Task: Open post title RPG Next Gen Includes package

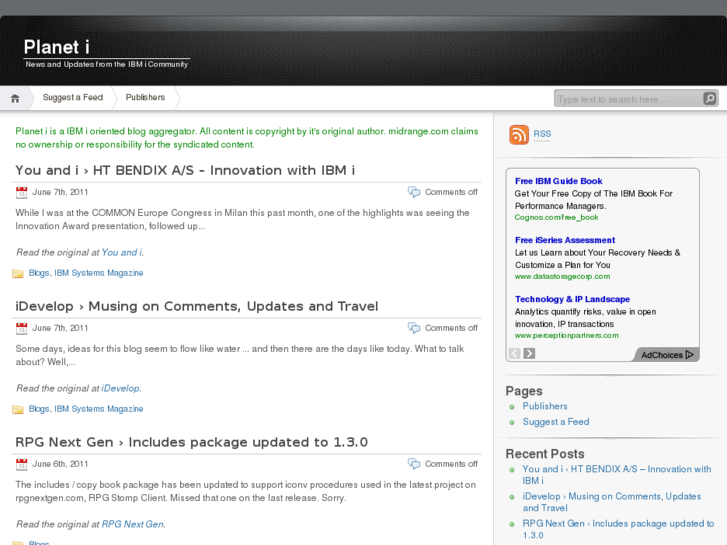Action: click(191, 442)
